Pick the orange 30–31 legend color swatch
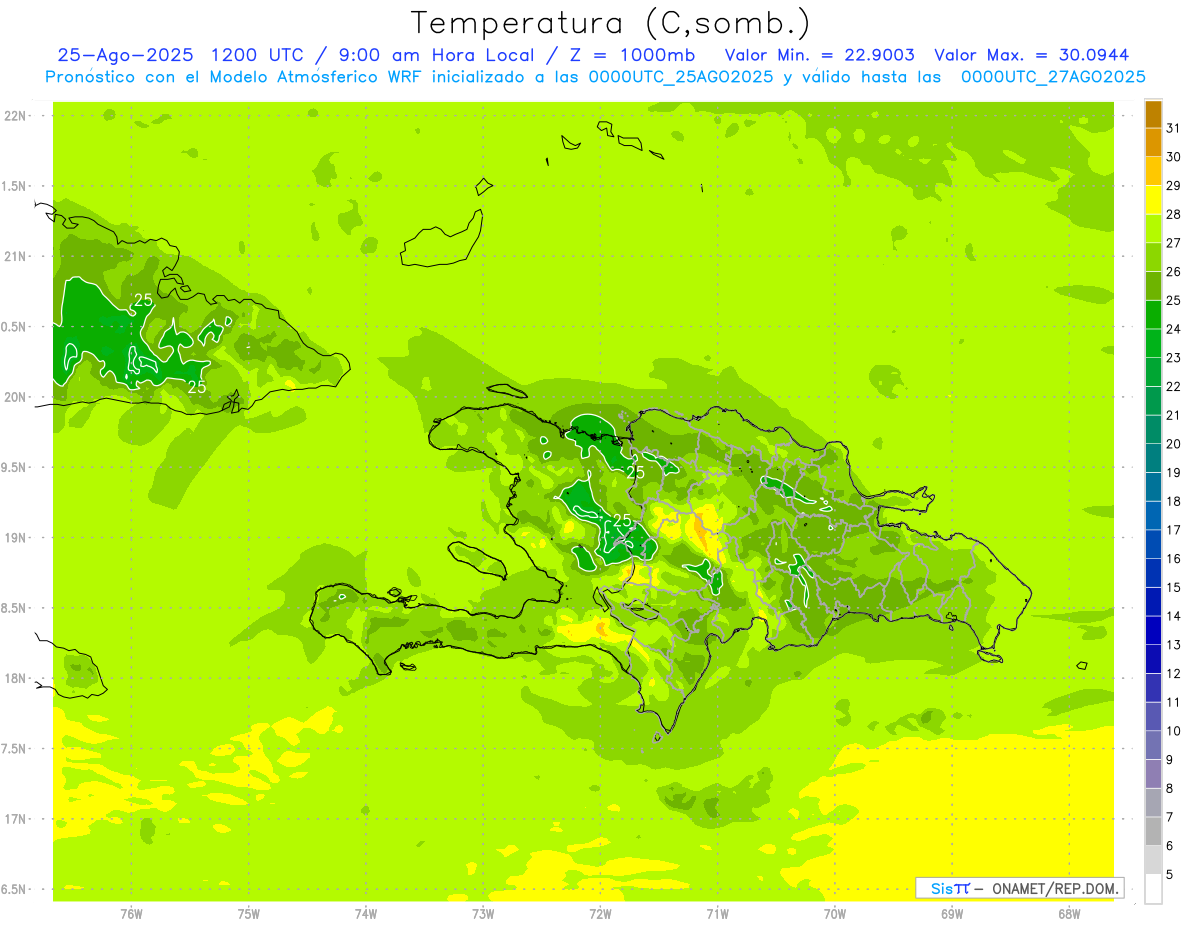This screenshot has width=1200, height=927. tap(1153, 143)
